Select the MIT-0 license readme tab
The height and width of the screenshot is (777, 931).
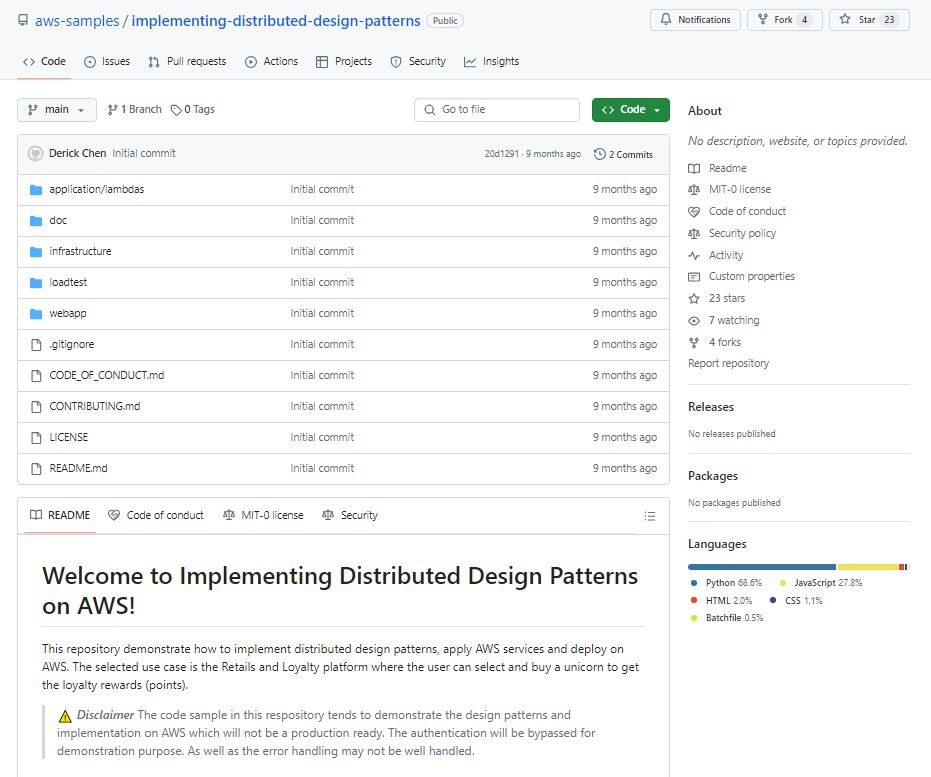click(263, 515)
